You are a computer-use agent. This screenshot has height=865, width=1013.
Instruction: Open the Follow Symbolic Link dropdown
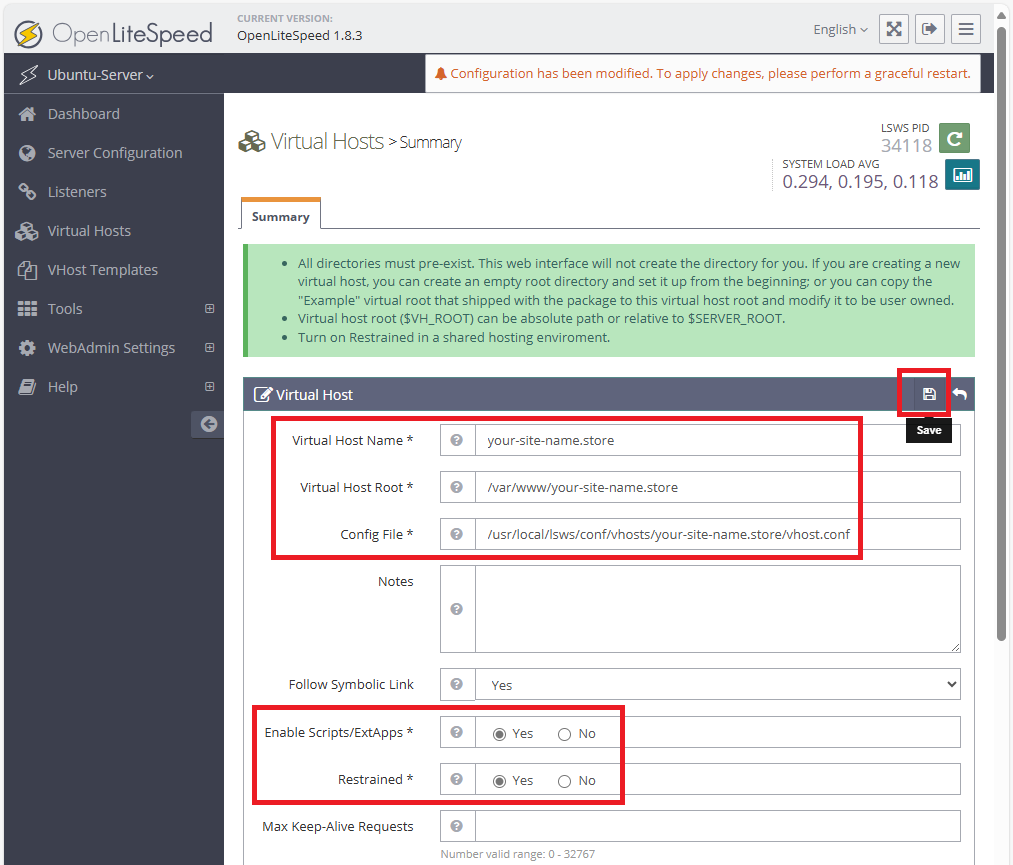(x=718, y=684)
